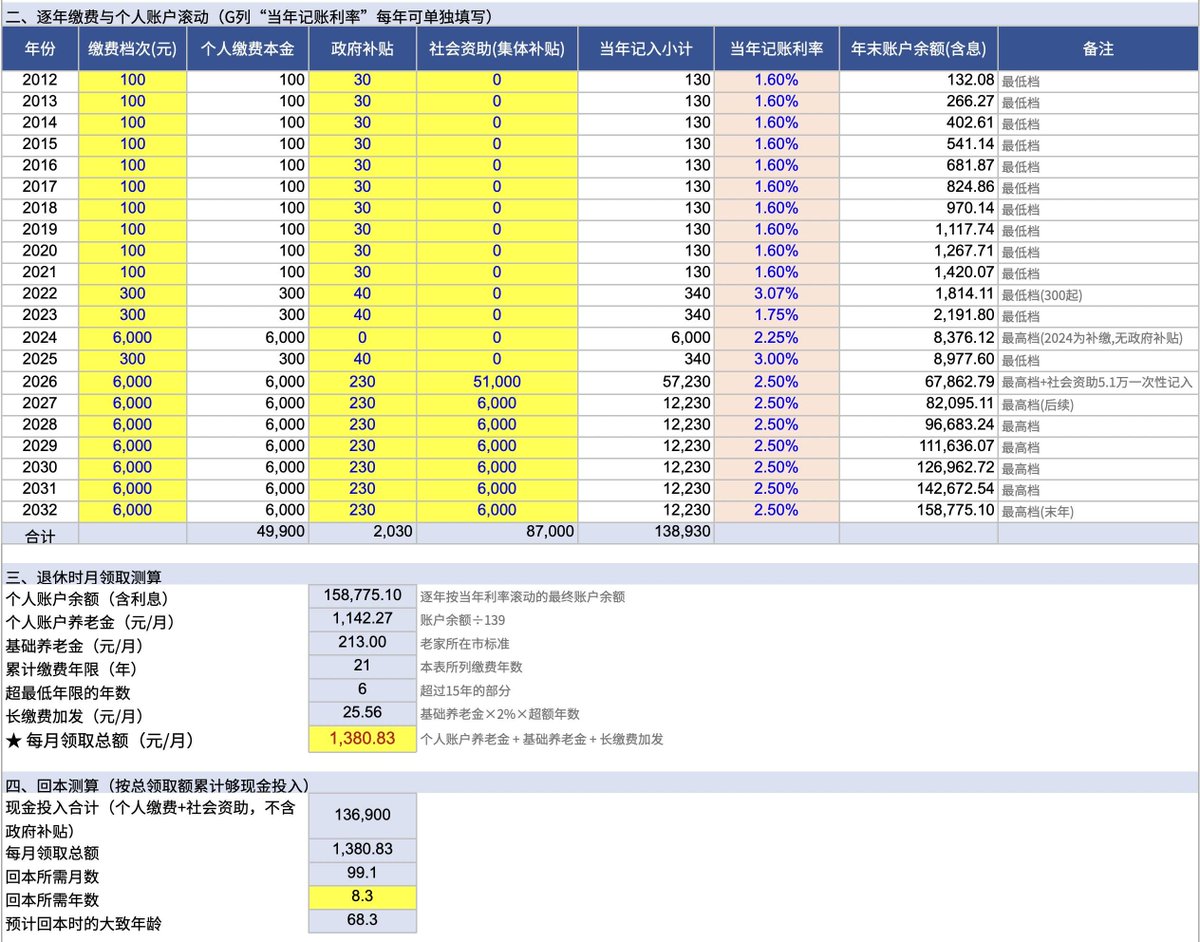Screen dimensions: 1200x942
Task: Click the total 2,030 cell
Action: point(362,532)
